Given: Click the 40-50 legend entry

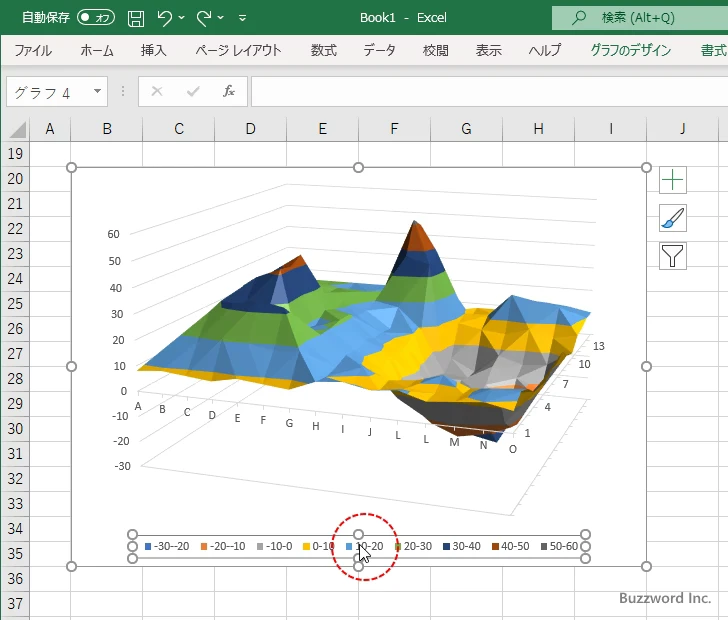Looking at the screenshot, I should (511, 546).
